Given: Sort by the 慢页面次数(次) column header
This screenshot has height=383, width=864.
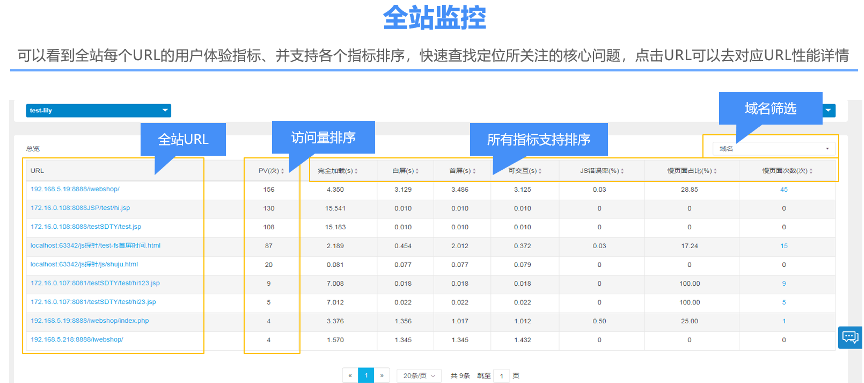Looking at the screenshot, I should click(787, 171).
